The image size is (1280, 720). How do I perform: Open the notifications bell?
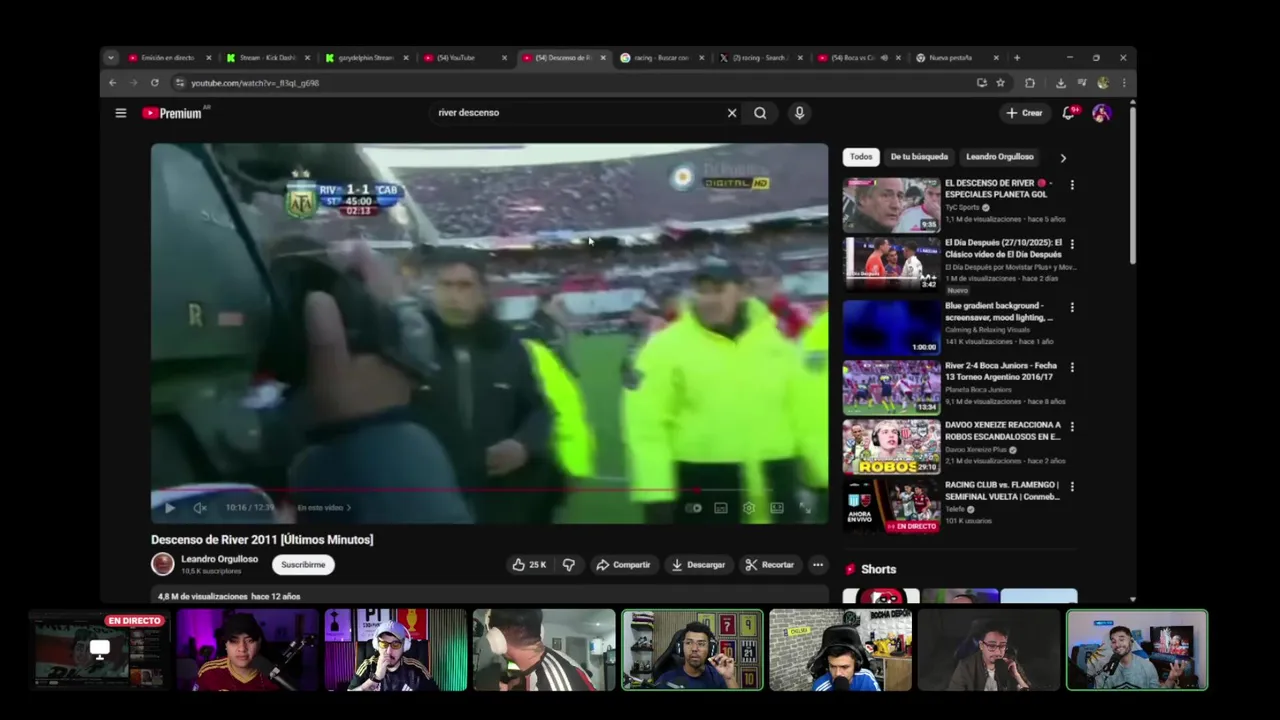pos(1068,113)
